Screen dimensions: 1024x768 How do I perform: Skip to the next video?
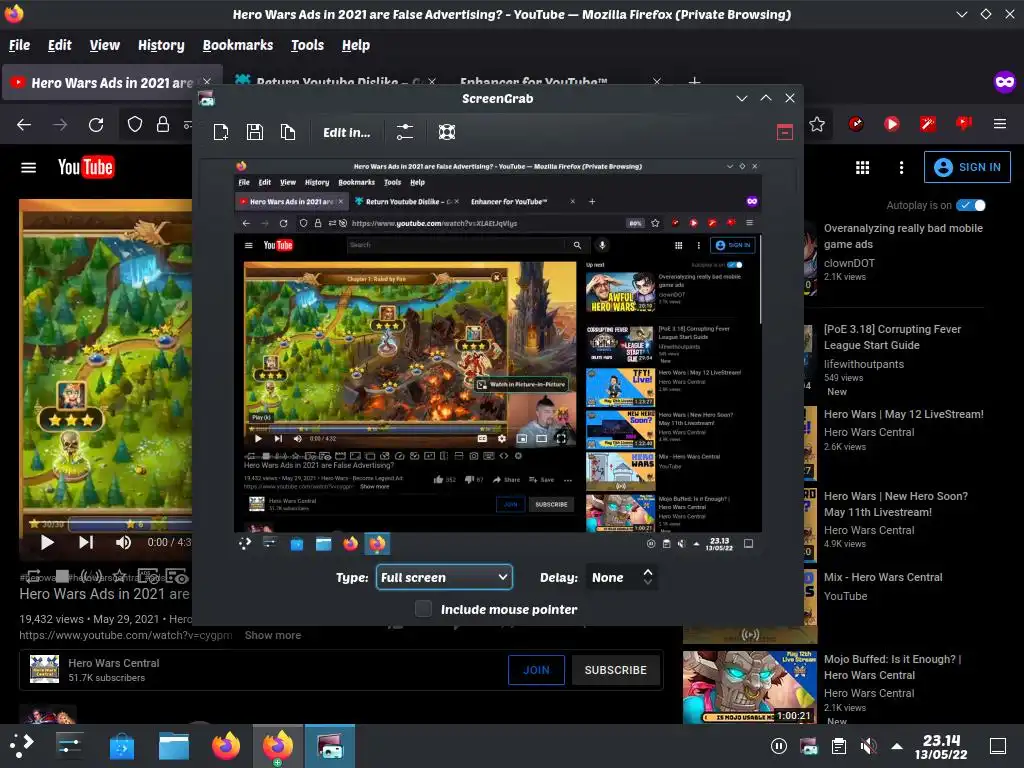point(86,542)
